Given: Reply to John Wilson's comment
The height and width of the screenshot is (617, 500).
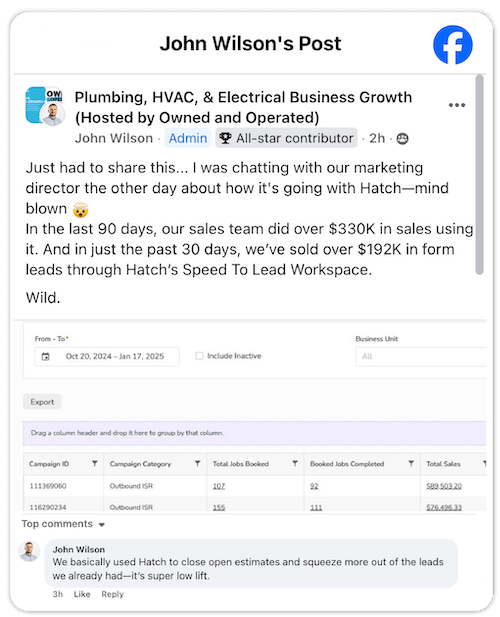Looking at the screenshot, I should point(112,594).
